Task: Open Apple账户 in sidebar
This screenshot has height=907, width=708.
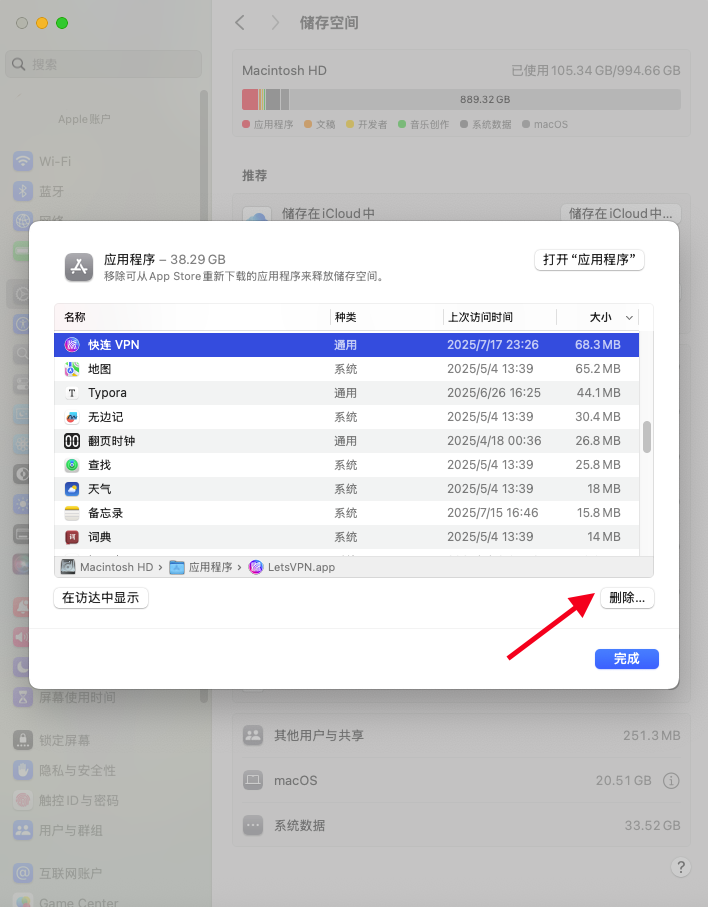Action: click(x=84, y=119)
